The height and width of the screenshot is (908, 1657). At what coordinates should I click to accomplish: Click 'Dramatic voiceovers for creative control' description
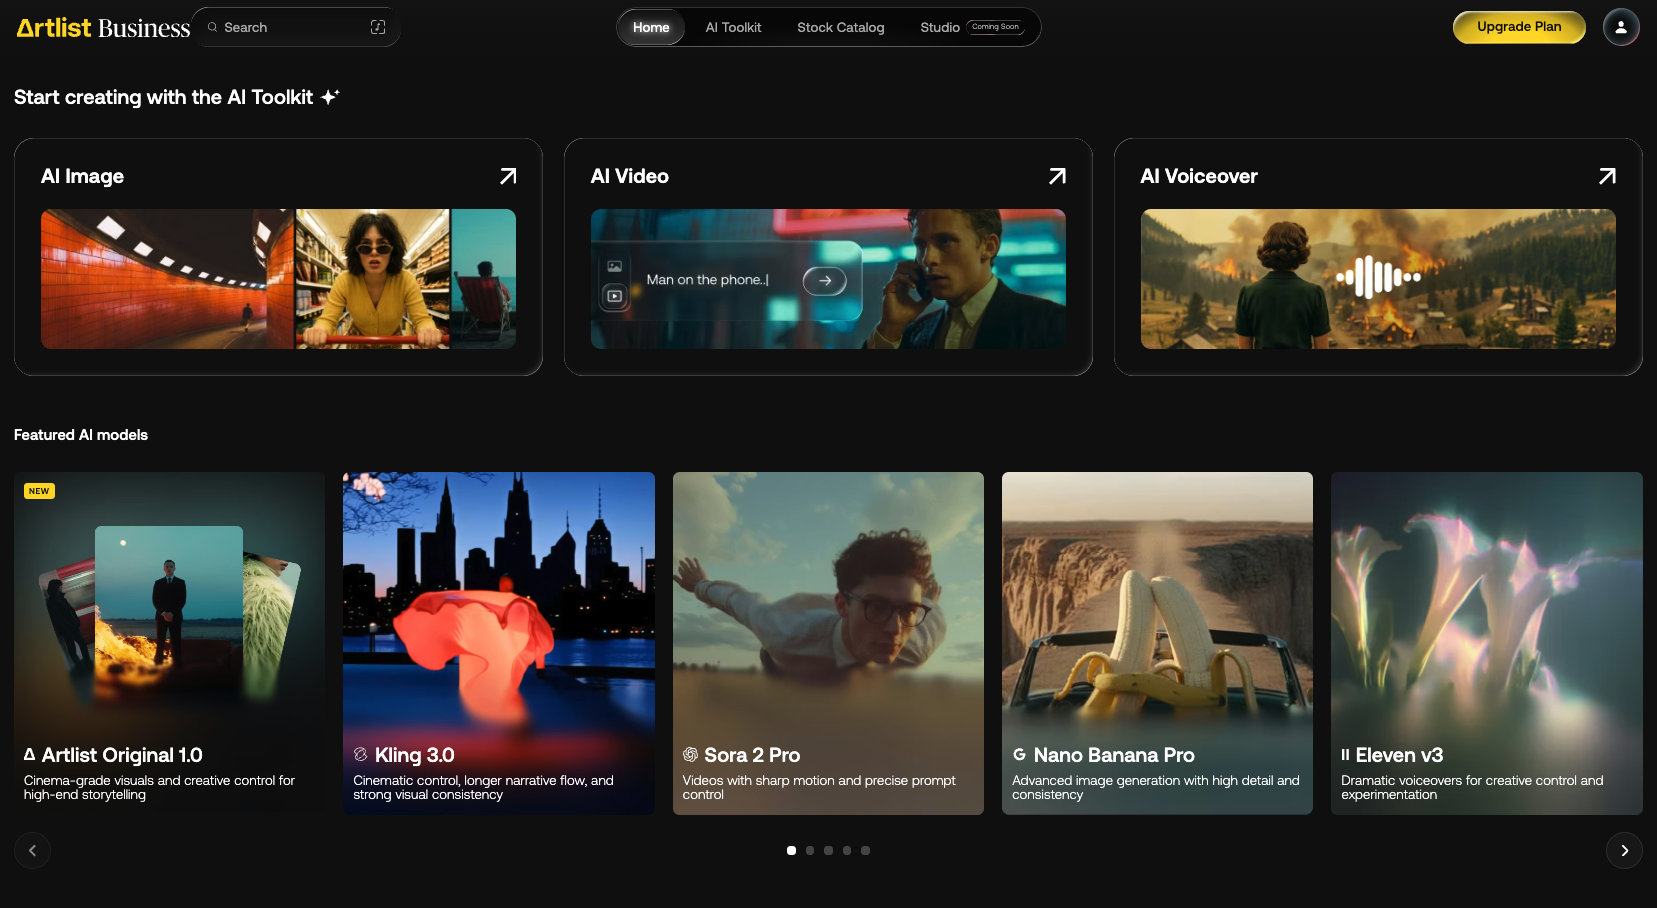click(1472, 788)
